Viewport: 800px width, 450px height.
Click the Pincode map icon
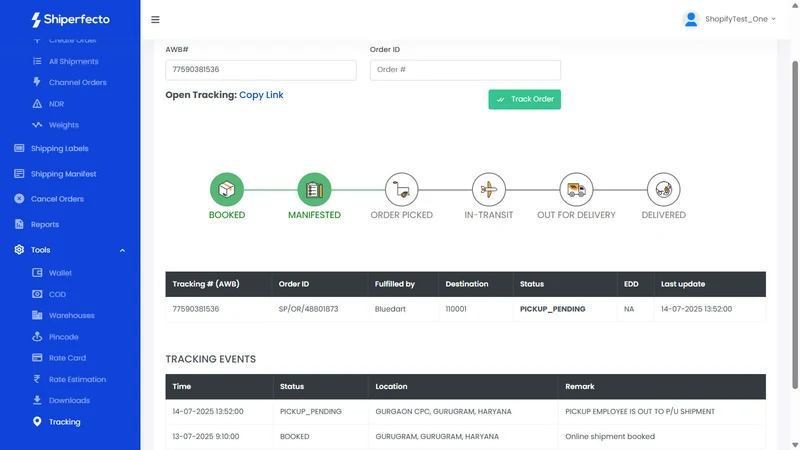[x=37, y=337]
